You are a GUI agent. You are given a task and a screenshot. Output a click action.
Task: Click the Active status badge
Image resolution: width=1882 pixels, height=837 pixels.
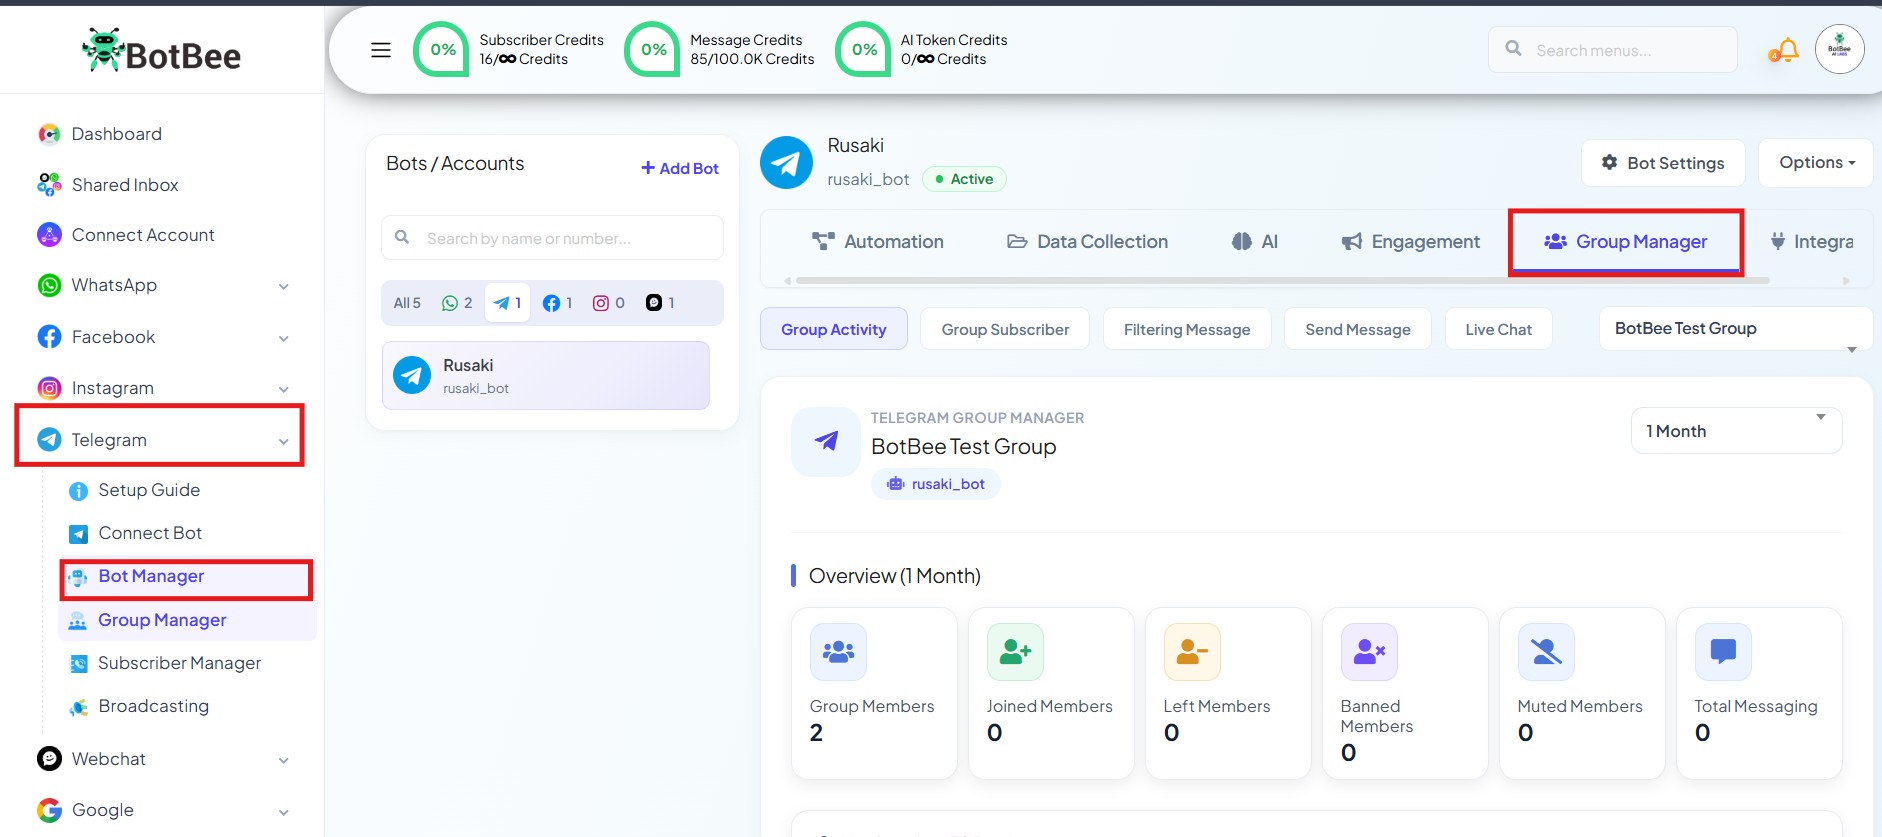point(964,179)
